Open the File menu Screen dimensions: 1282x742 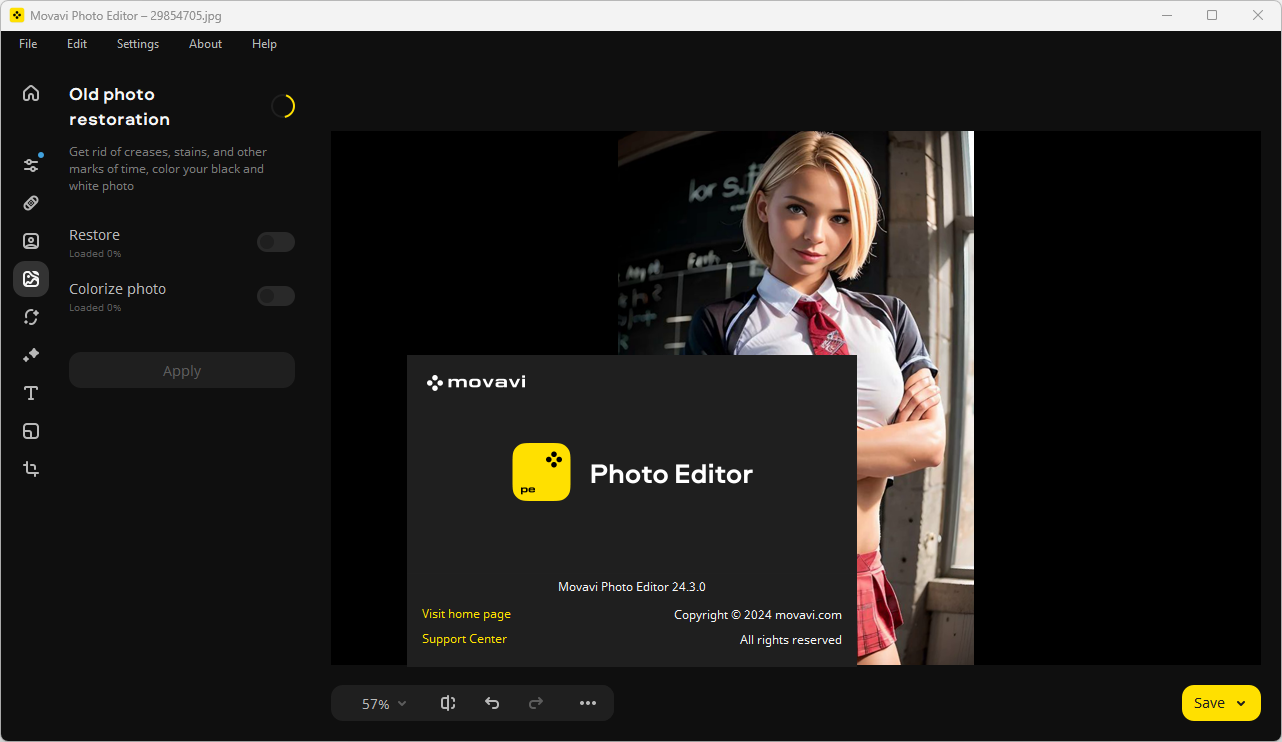coord(28,44)
